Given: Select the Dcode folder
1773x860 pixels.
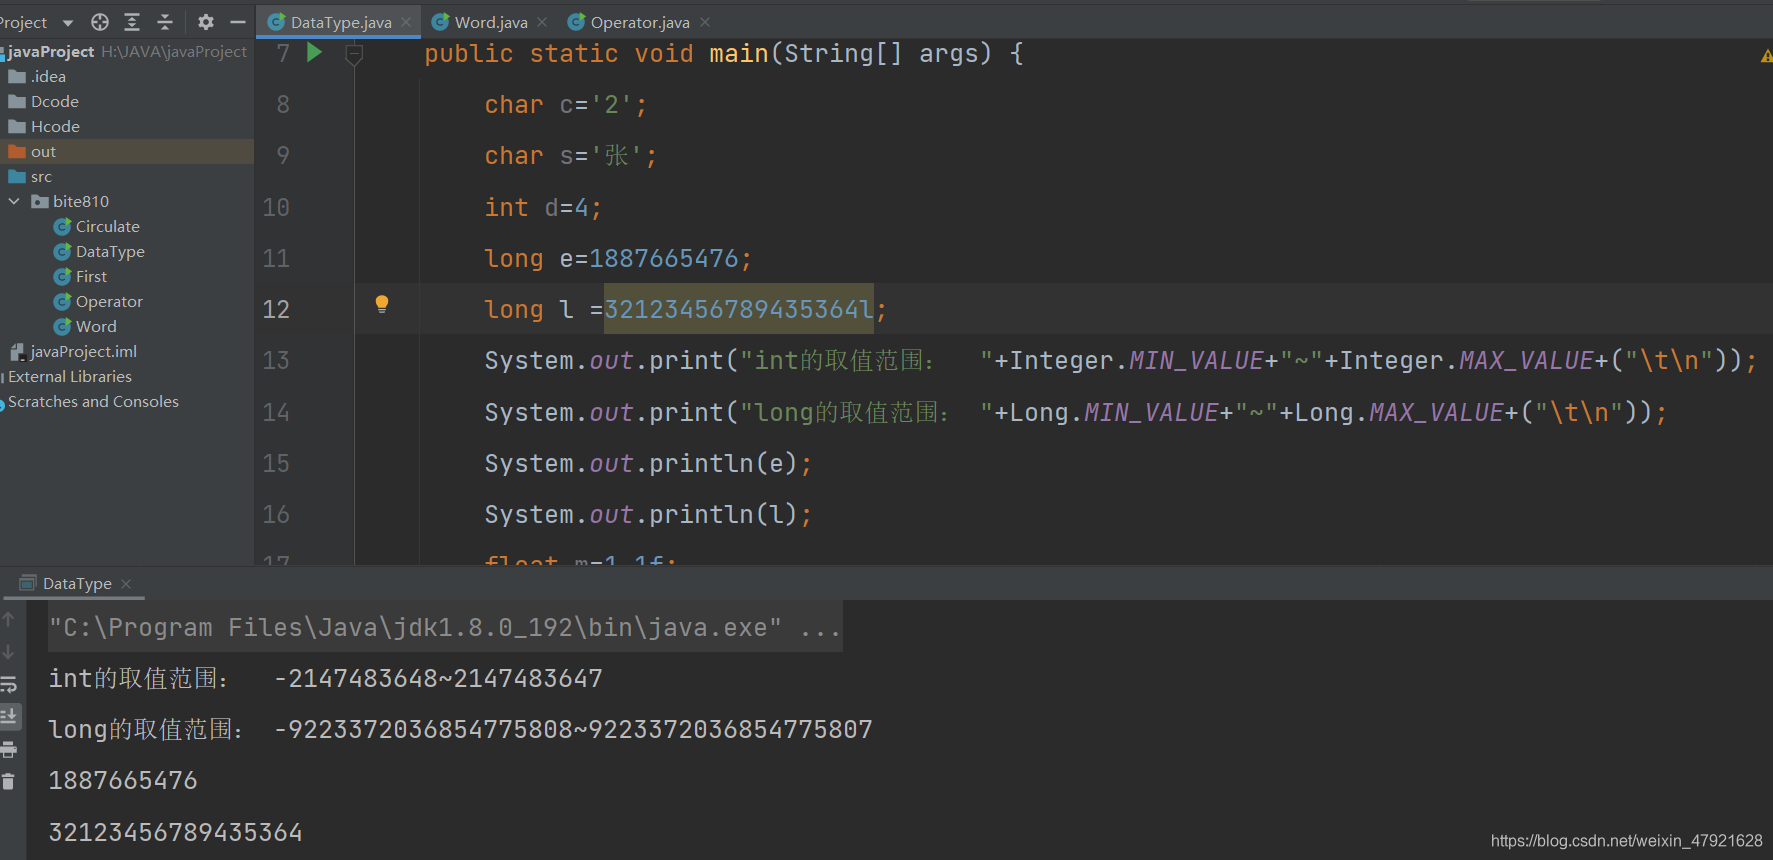Looking at the screenshot, I should (x=54, y=102).
